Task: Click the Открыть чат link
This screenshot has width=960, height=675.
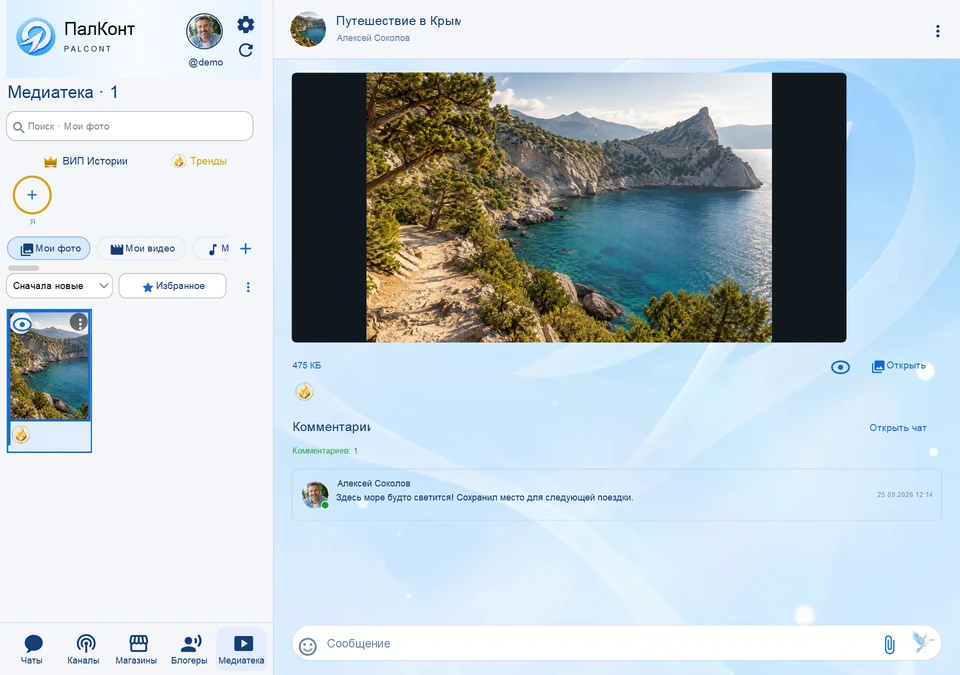Action: pyautogui.click(x=898, y=428)
